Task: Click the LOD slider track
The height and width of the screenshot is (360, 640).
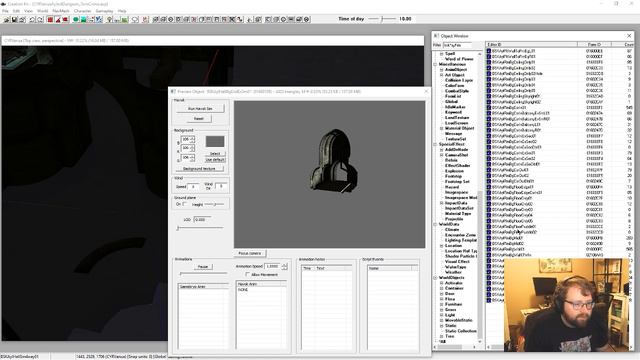Action: coord(200,228)
